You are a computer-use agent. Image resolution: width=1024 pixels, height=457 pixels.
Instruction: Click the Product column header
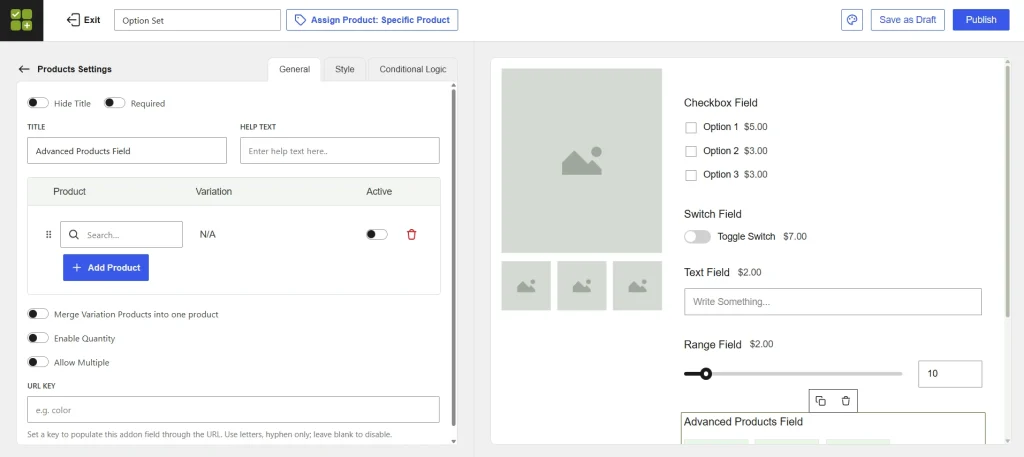click(69, 191)
